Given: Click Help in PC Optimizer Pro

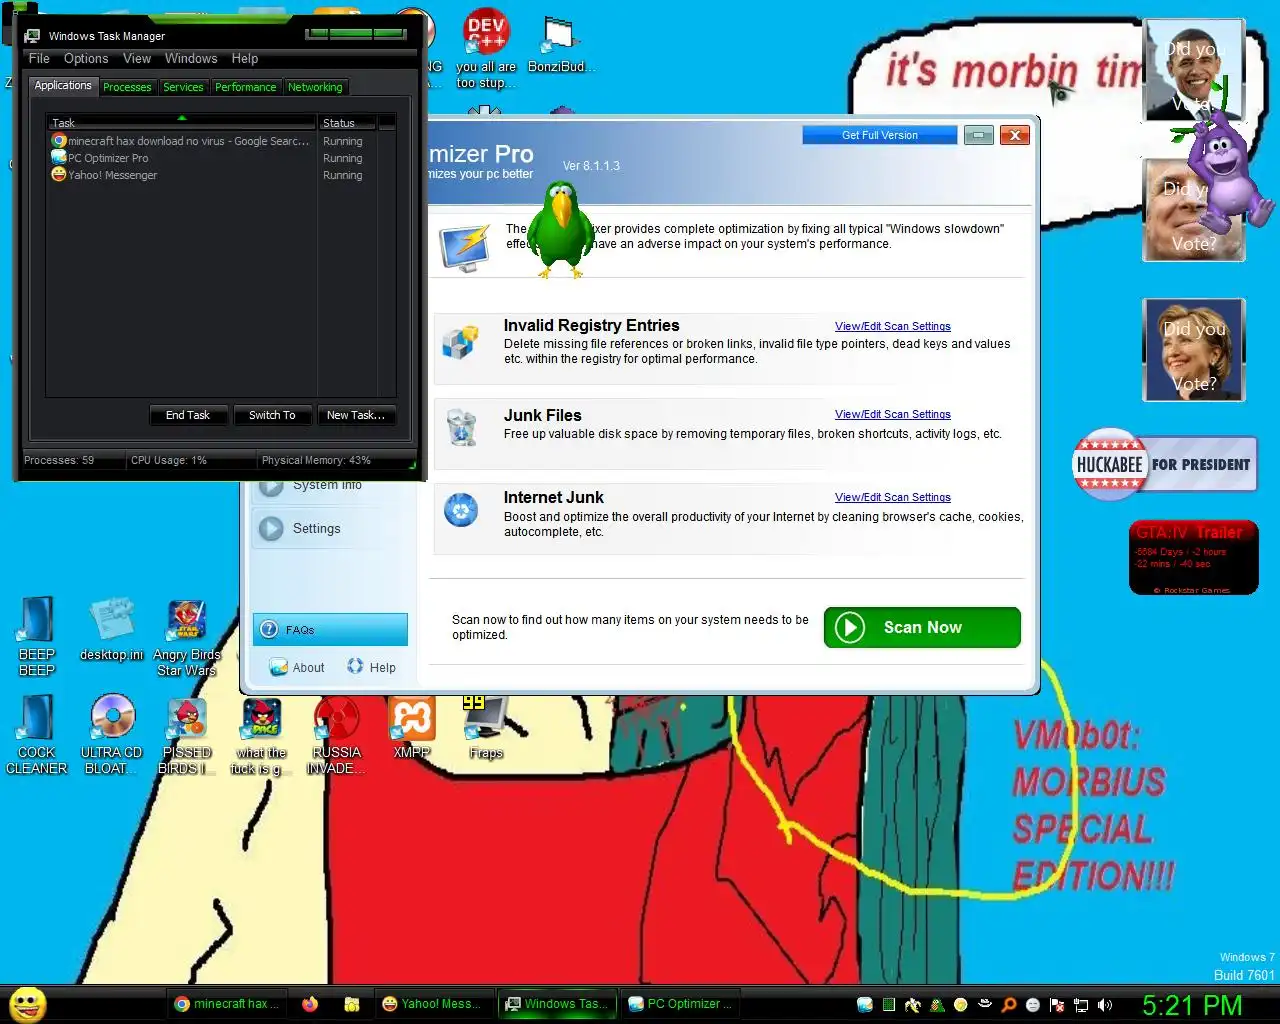Looking at the screenshot, I should pos(371,667).
